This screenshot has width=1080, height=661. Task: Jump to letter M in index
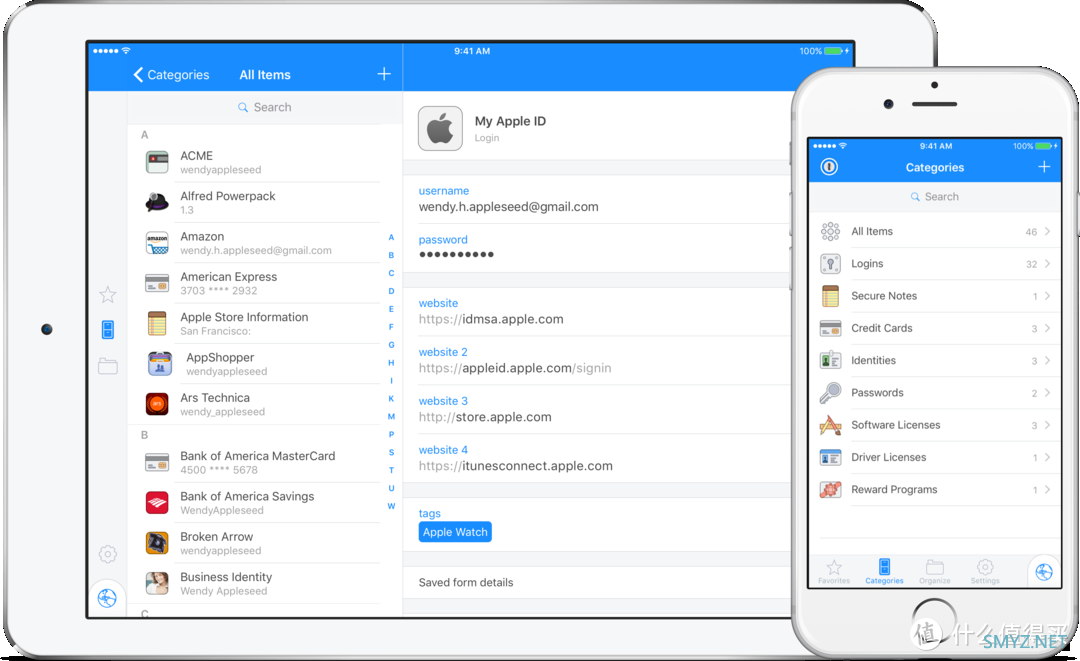point(391,417)
